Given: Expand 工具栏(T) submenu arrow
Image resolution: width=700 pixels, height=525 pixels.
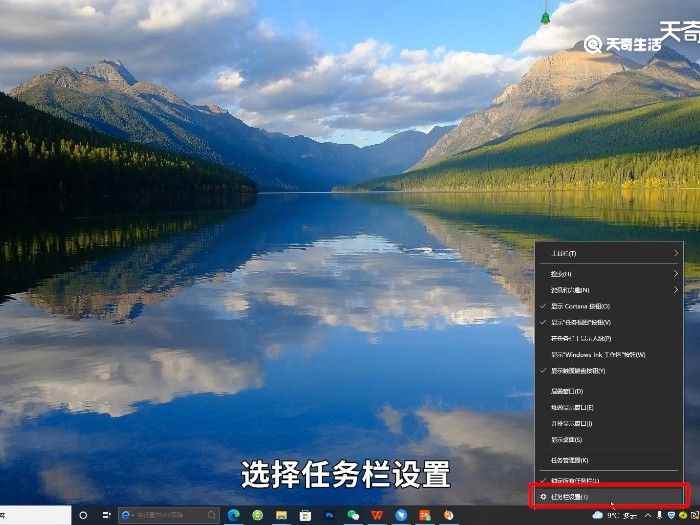Looking at the screenshot, I should click(x=676, y=253).
